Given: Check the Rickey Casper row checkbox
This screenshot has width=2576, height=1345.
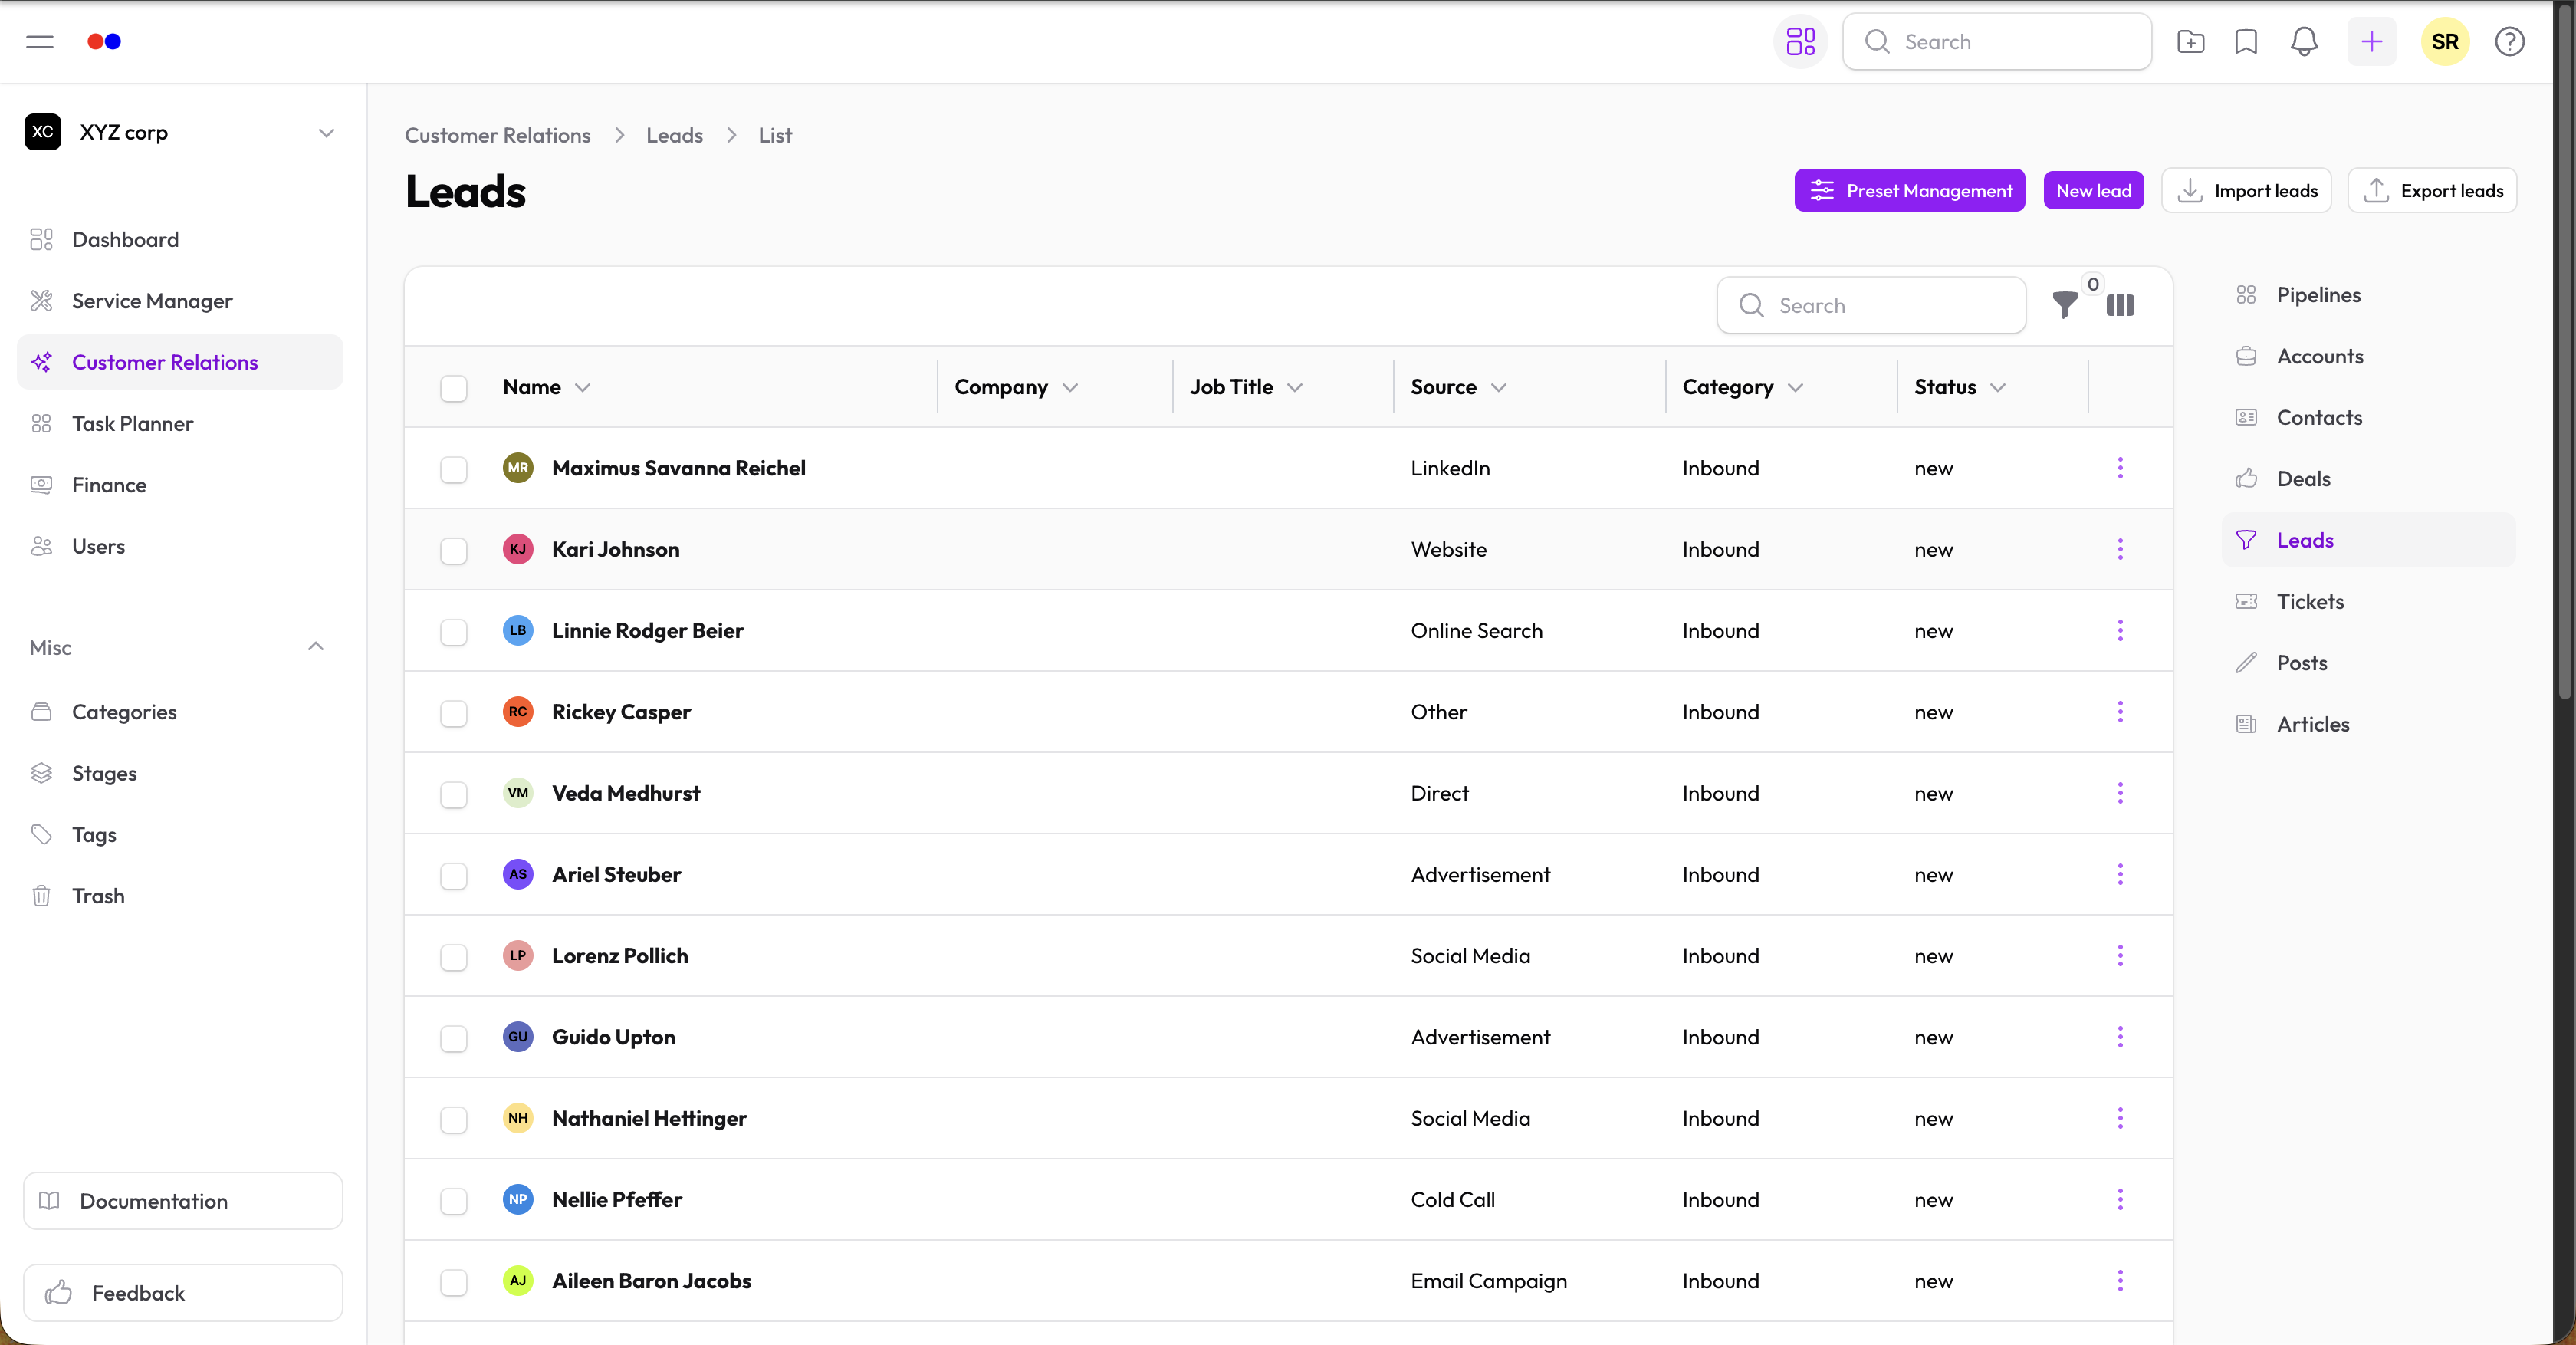Looking at the screenshot, I should tap(454, 713).
